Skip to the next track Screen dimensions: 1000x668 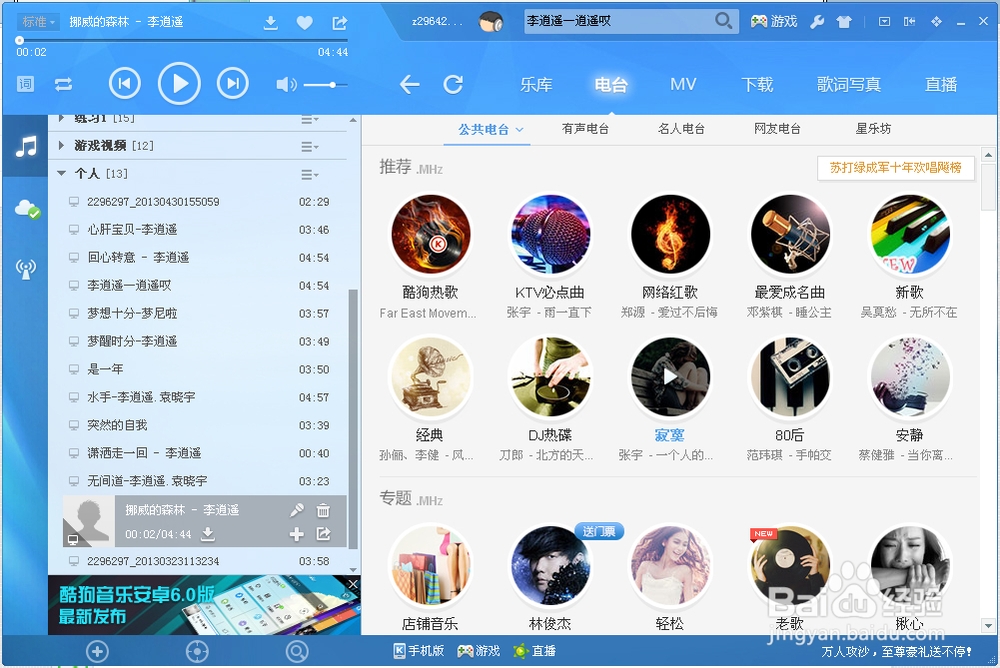click(233, 84)
